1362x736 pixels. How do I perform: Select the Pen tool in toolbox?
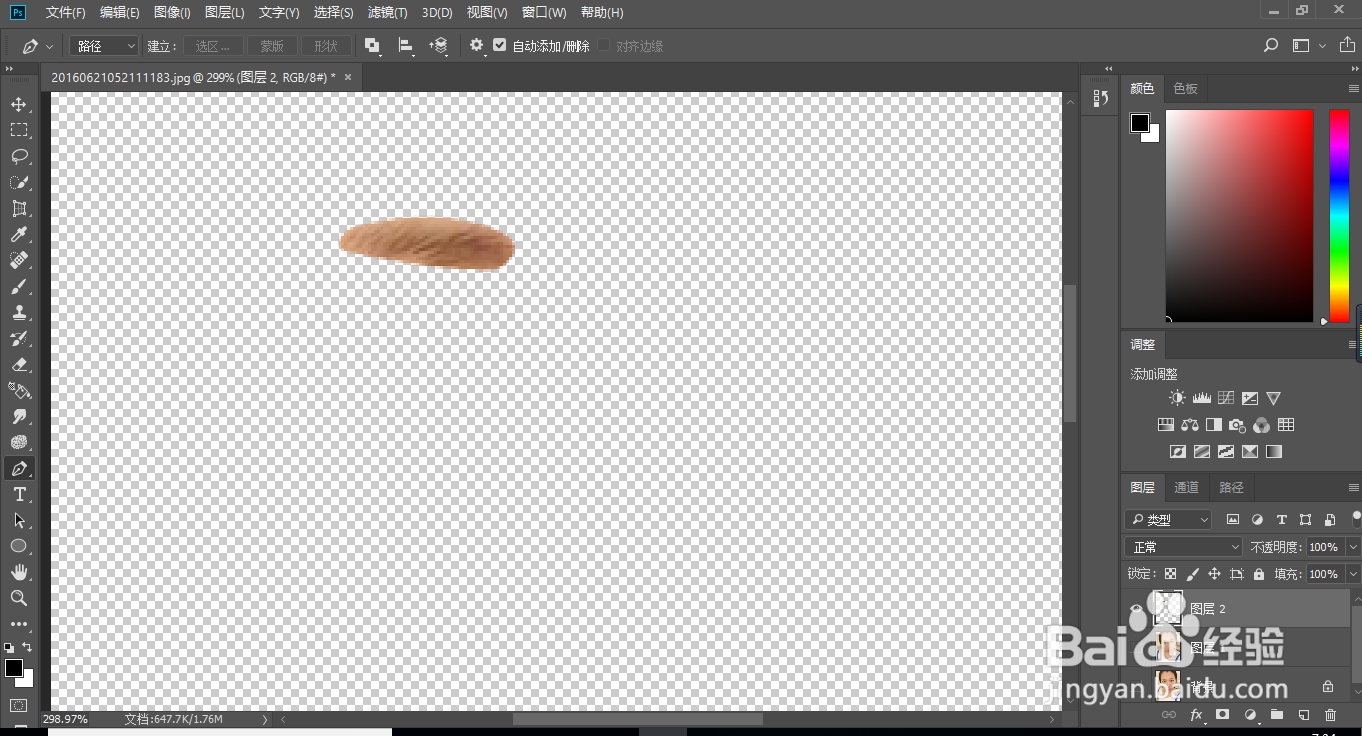click(18, 469)
